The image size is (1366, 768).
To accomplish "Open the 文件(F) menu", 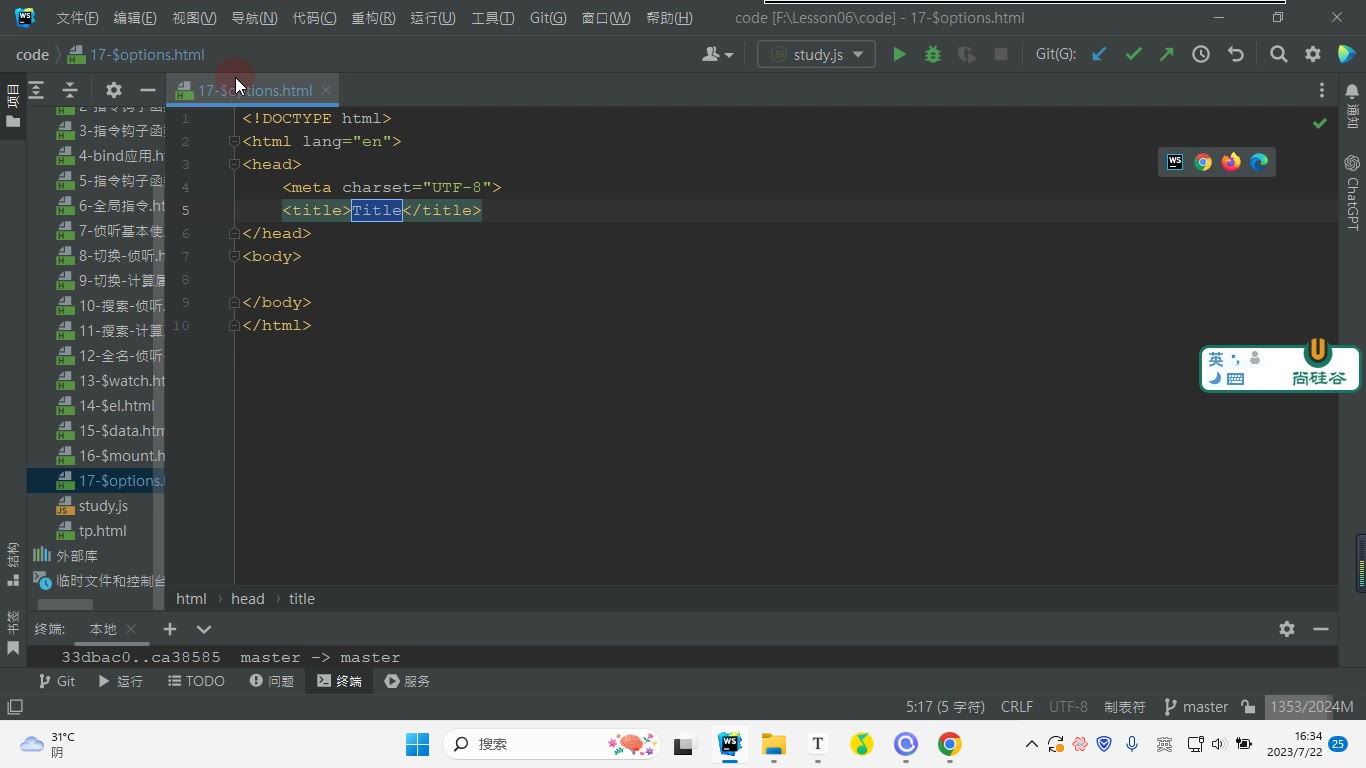I will click(x=77, y=18).
